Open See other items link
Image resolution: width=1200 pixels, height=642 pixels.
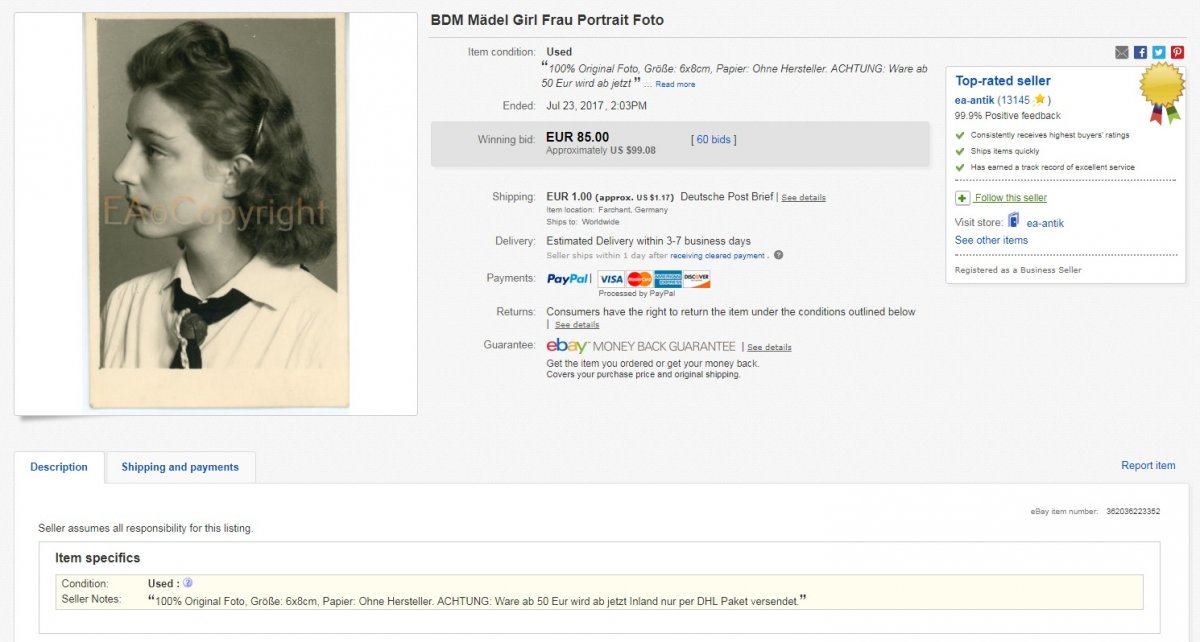[991, 240]
